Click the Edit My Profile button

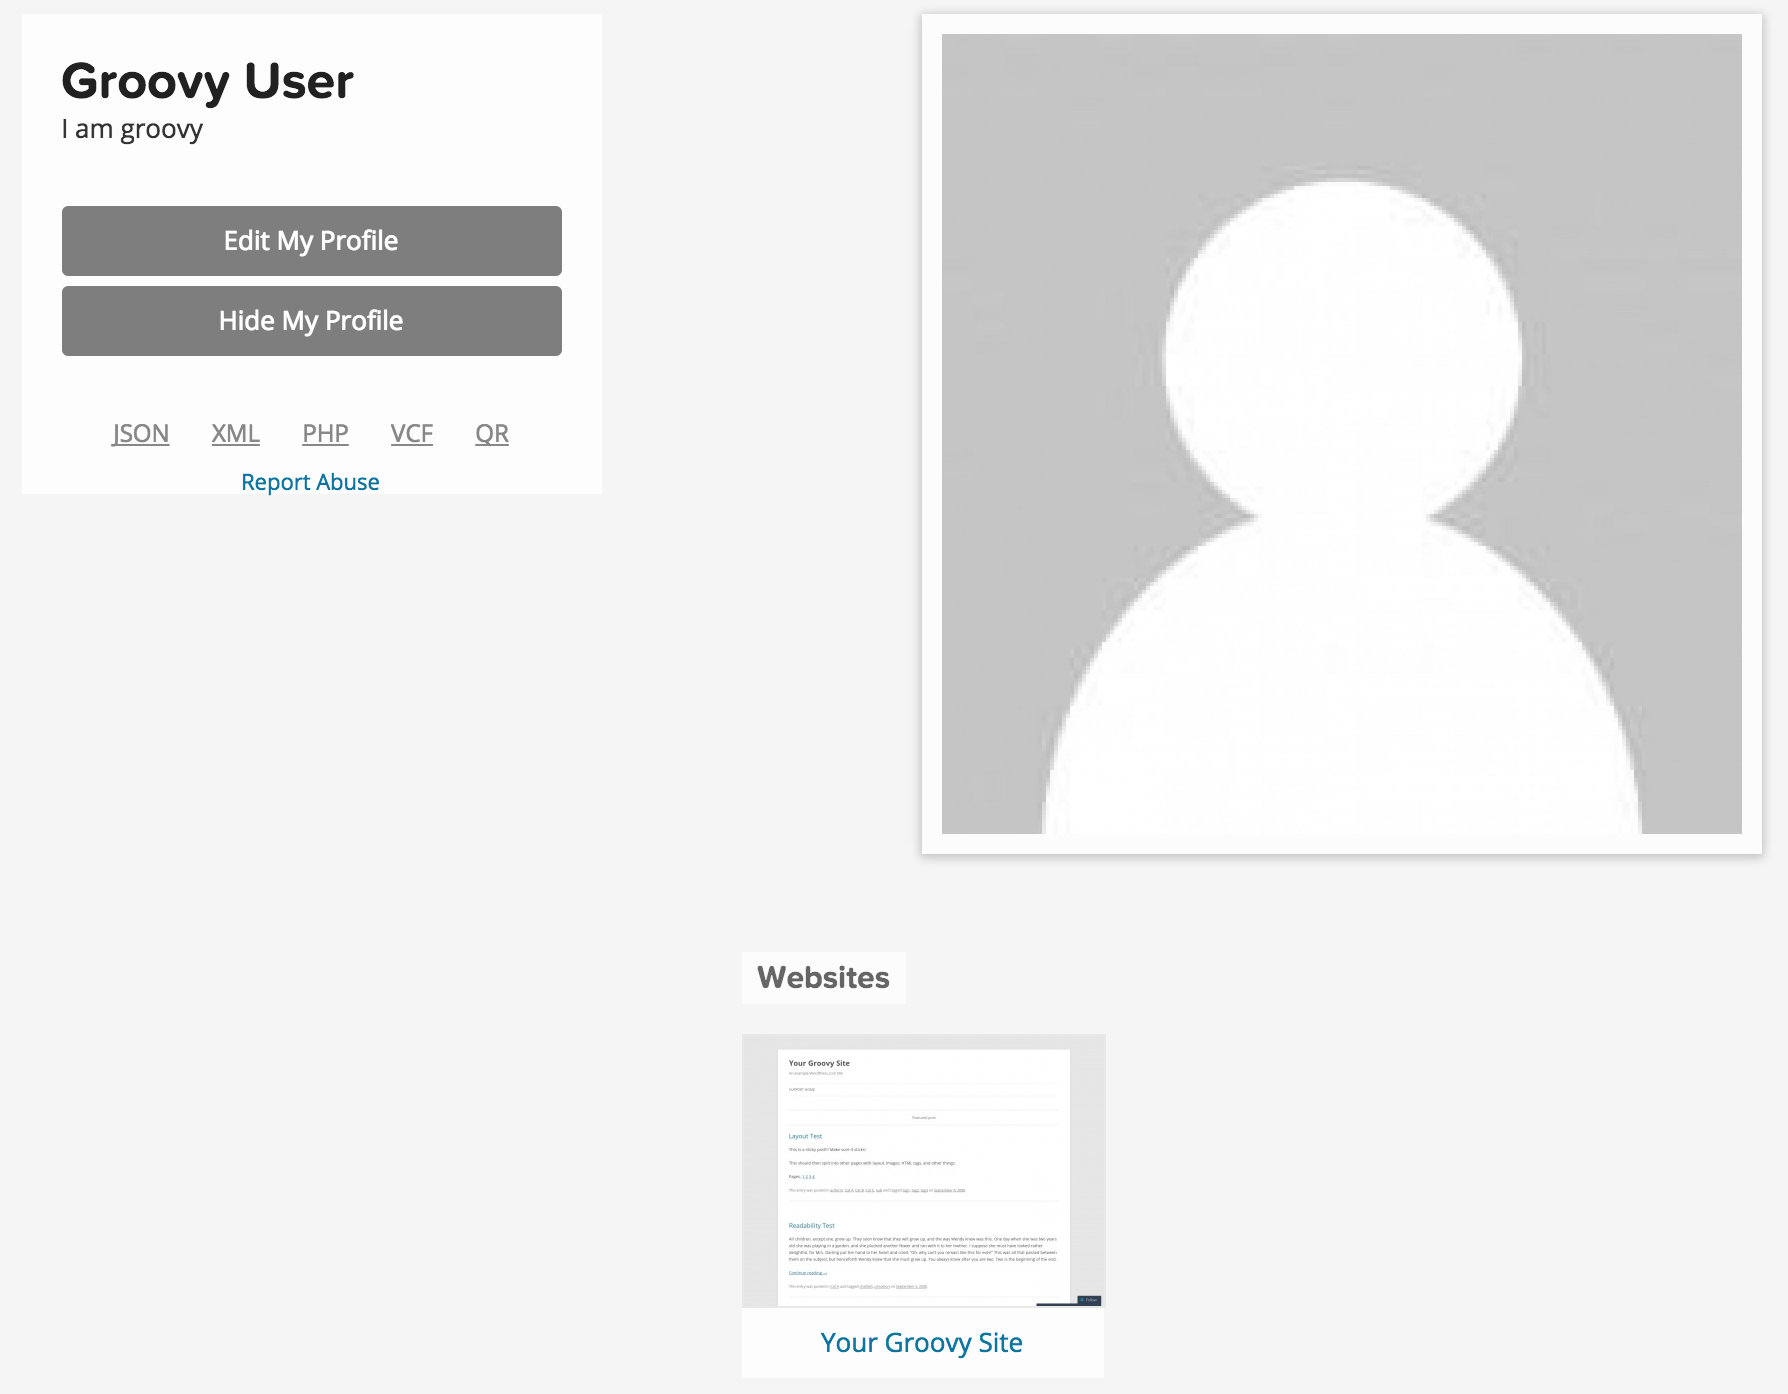pyautogui.click(x=311, y=241)
